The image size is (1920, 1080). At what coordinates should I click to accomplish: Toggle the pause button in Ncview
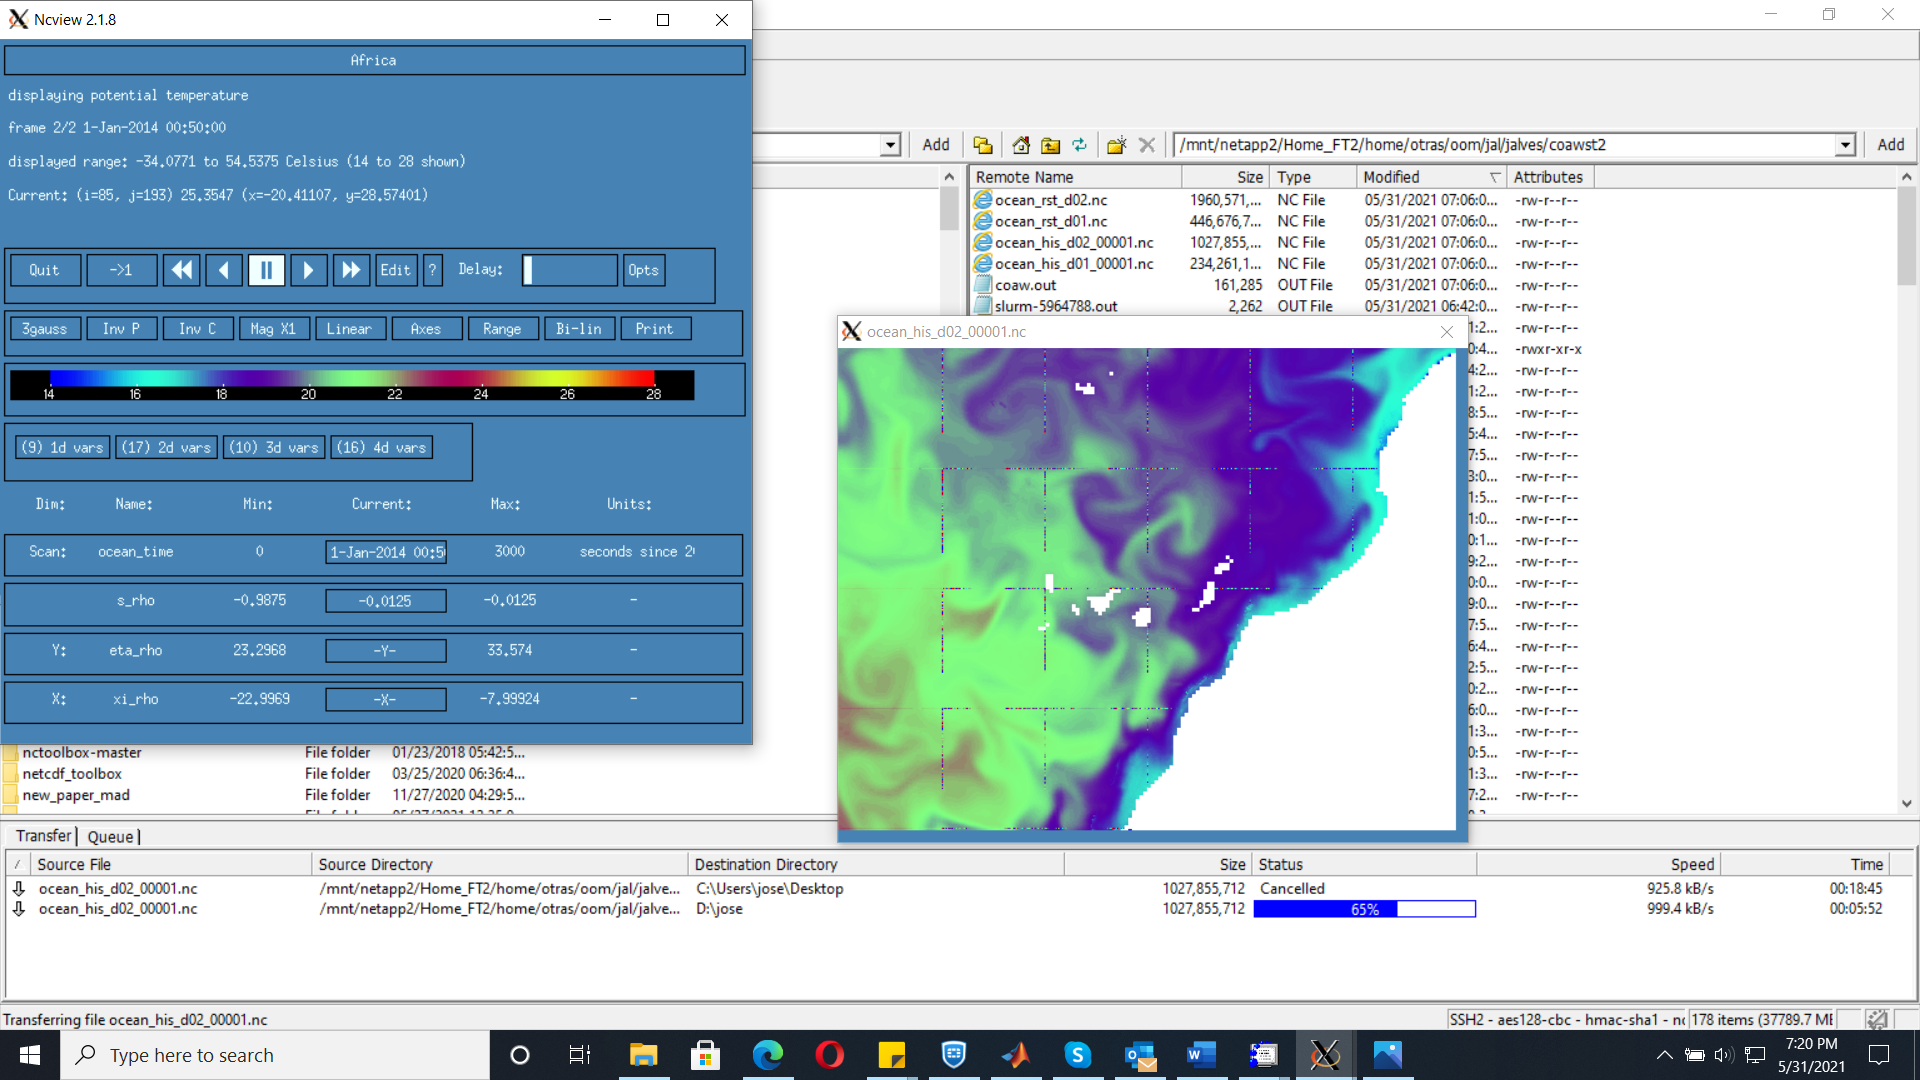coord(266,270)
